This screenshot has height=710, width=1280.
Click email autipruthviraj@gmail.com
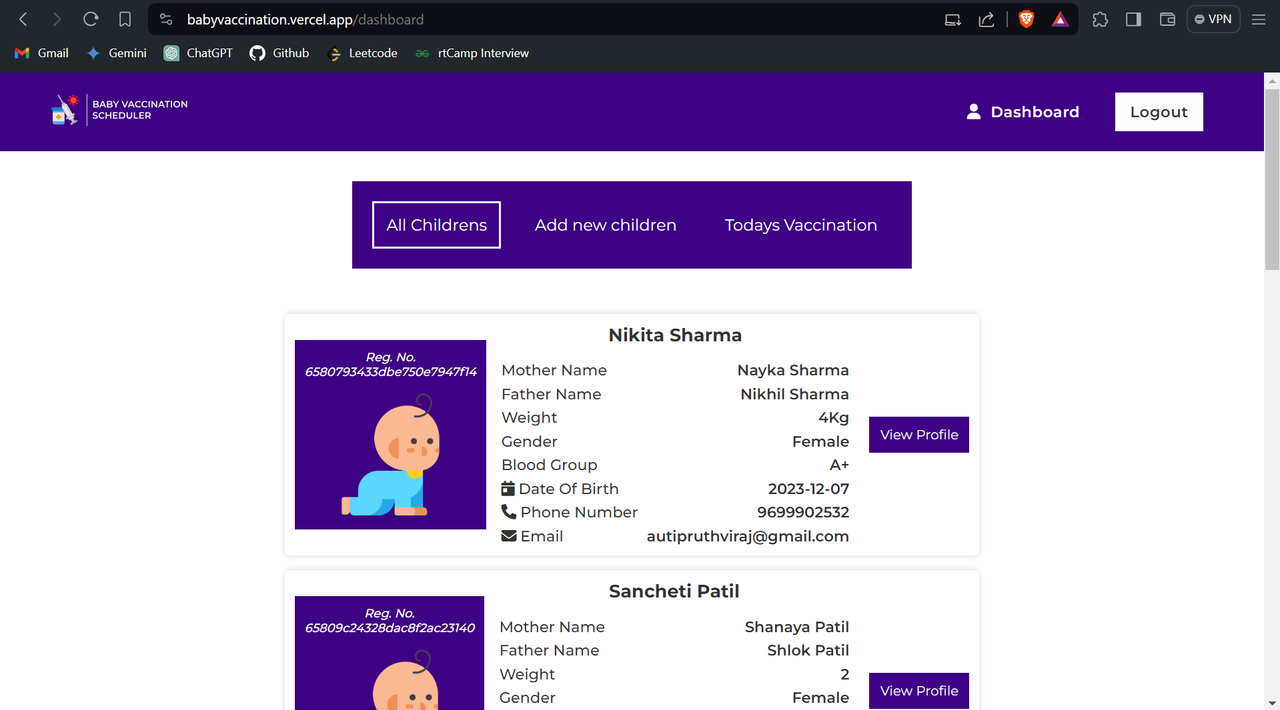pyautogui.click(x=748, y=536)
